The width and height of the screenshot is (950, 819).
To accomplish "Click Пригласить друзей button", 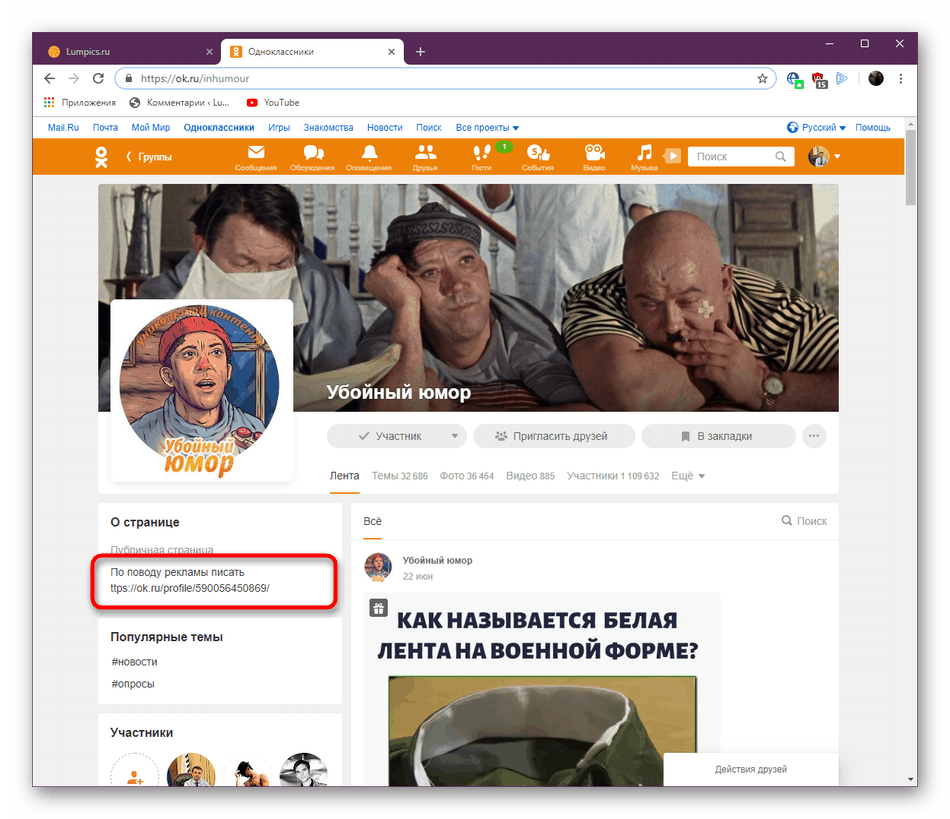I will click(553, 436).
